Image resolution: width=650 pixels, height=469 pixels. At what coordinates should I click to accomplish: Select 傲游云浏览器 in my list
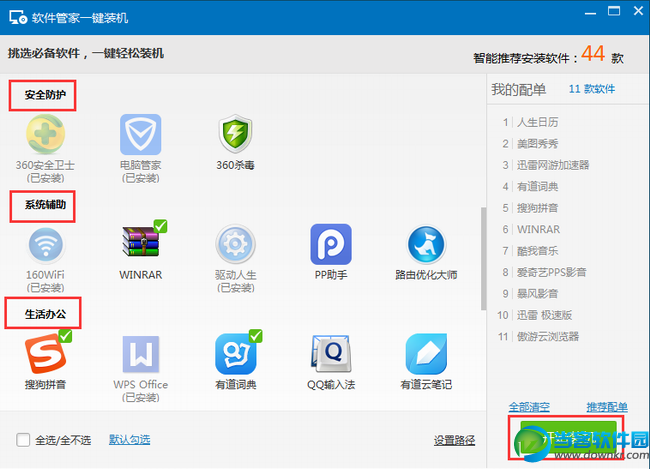[x=548, y=336]
